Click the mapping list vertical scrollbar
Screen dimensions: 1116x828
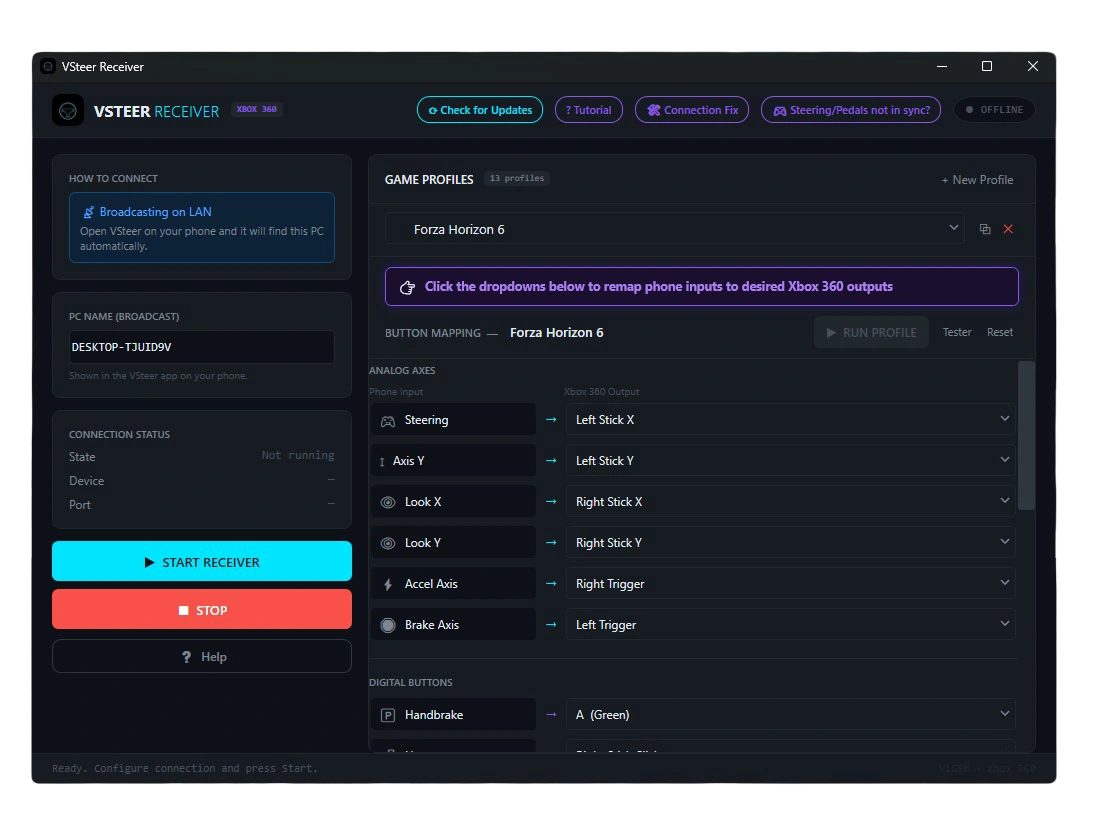[x=1026, y=436]
